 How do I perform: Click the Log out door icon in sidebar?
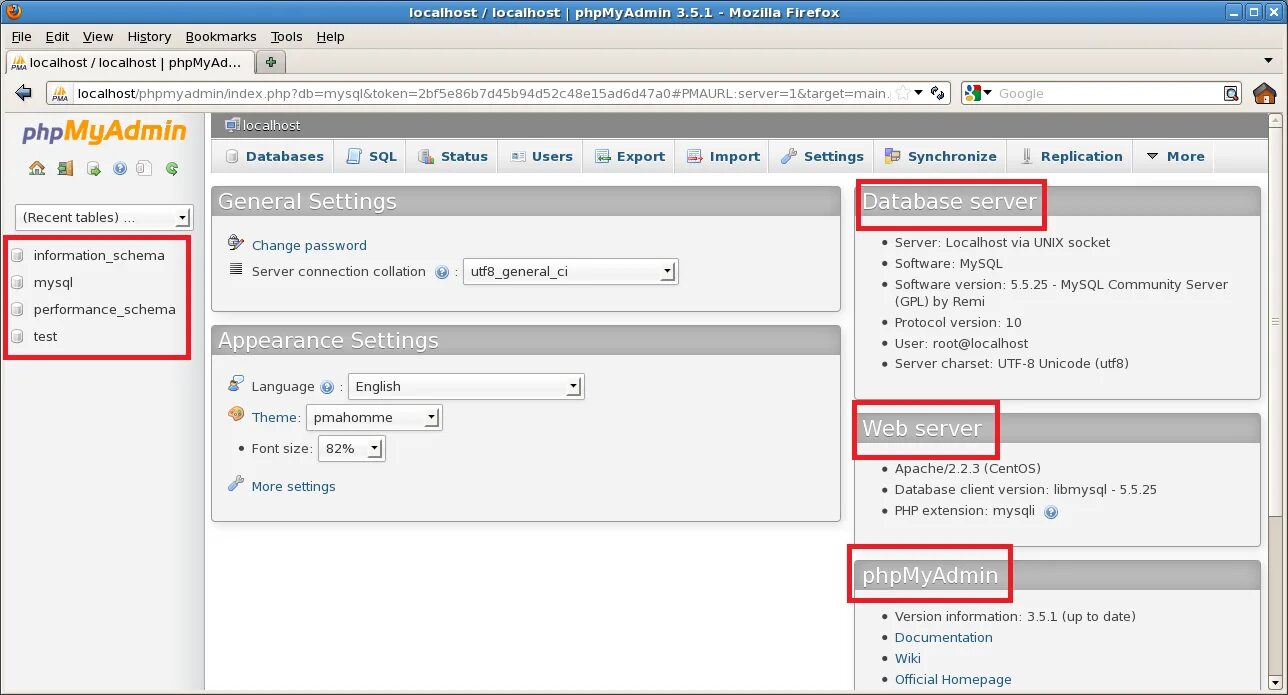65,168
